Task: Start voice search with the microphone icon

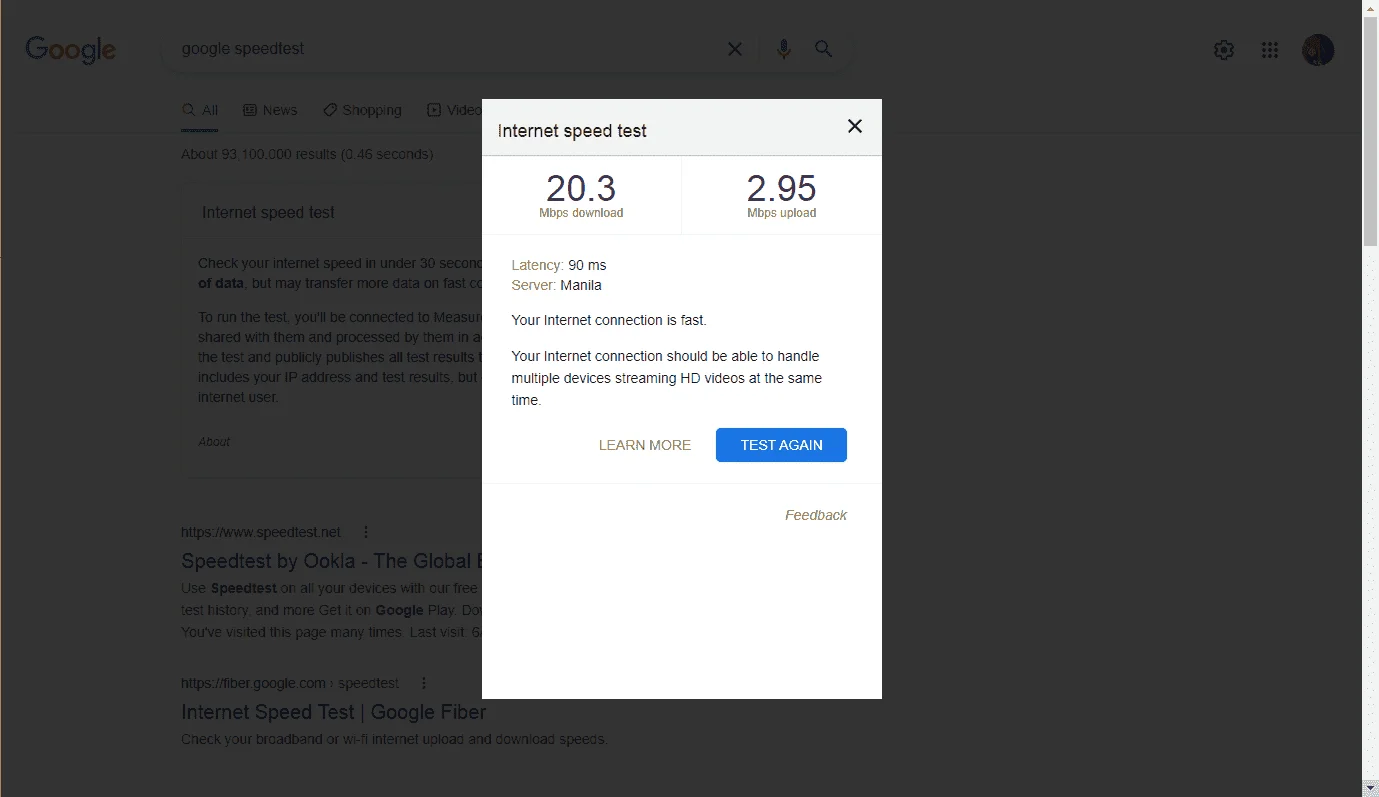Action: pyautogui.click(x=784, y=49)
